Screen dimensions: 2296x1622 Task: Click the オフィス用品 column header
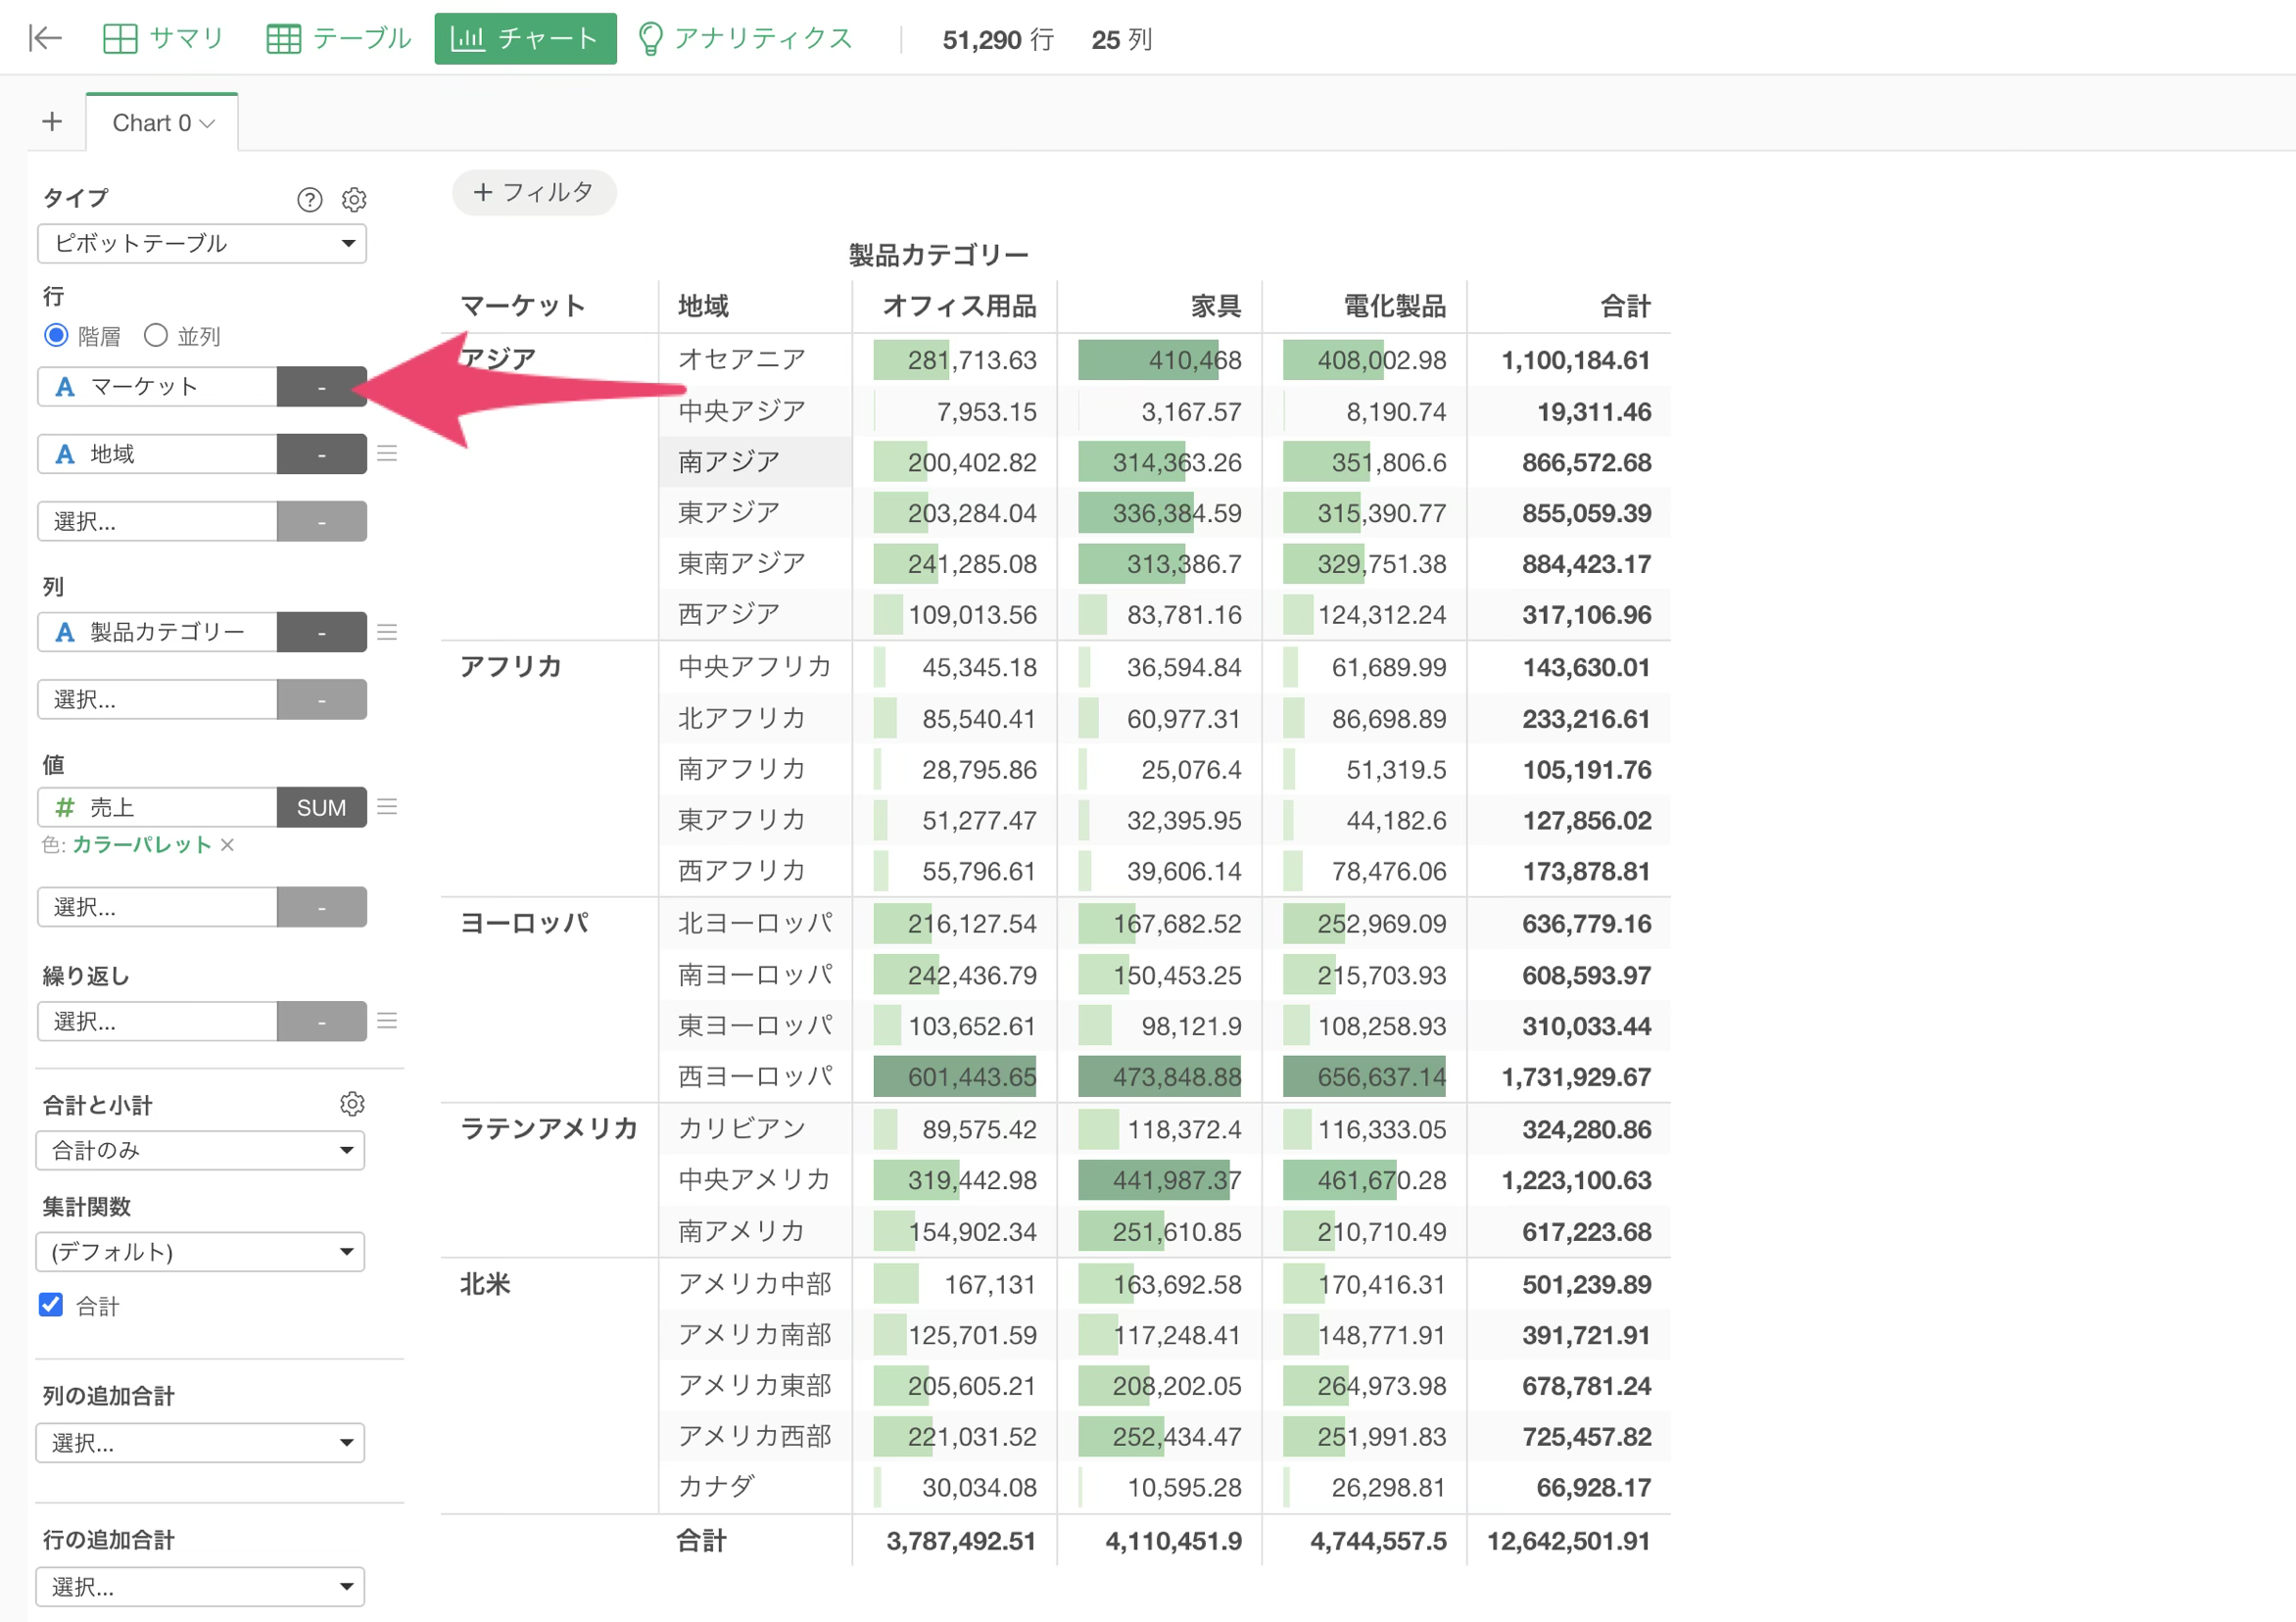(959, 306)
